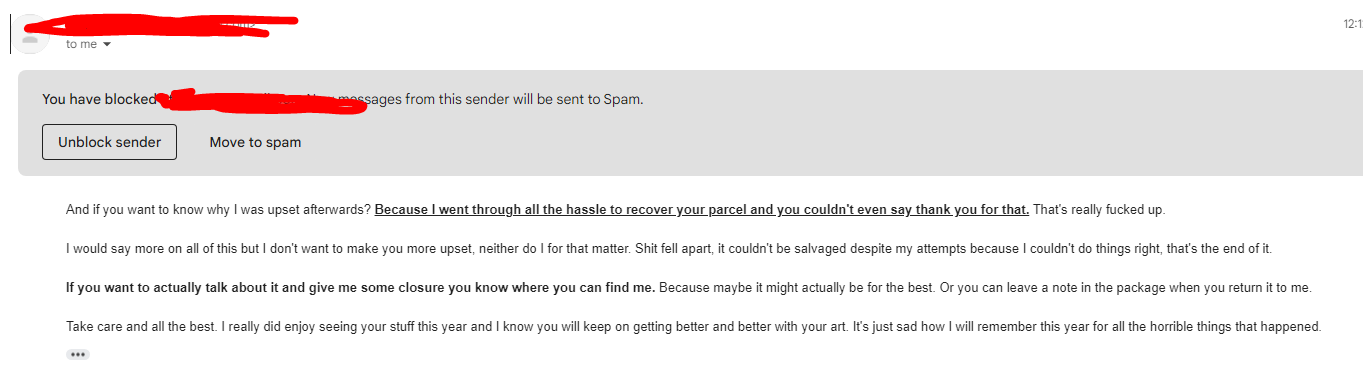
Task: Click the message timestamp at the right
Action: pos(1353,23)
